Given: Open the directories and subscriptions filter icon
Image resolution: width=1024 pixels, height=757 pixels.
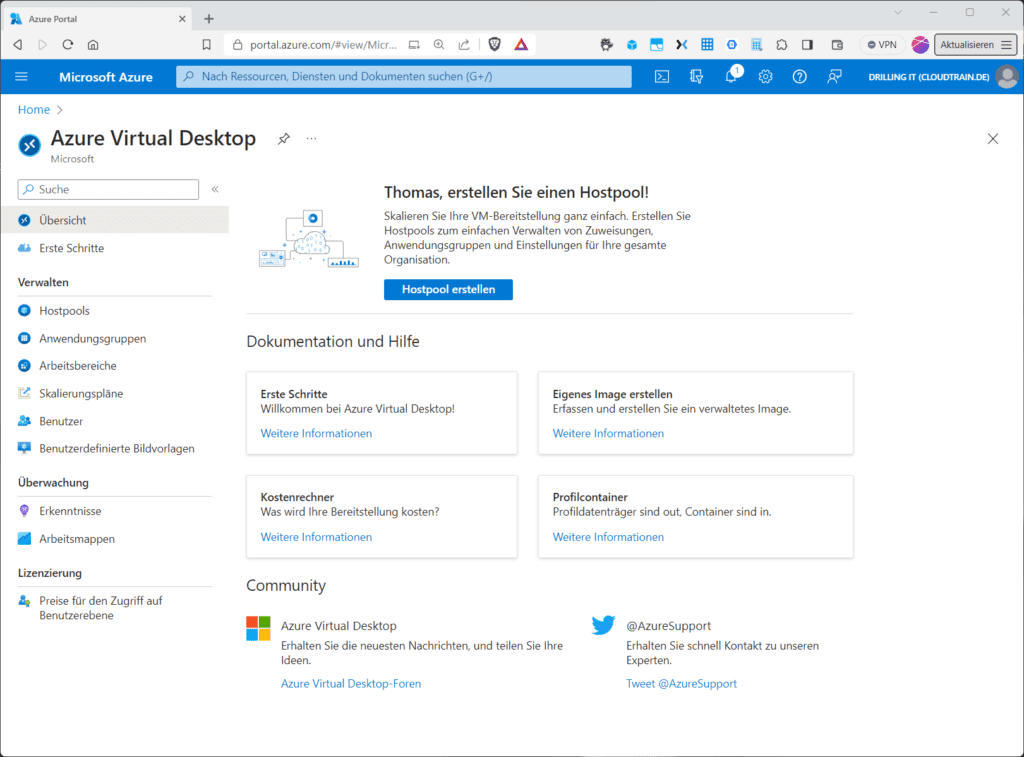Looking at the screenshot, I should [x=696, y=76].
